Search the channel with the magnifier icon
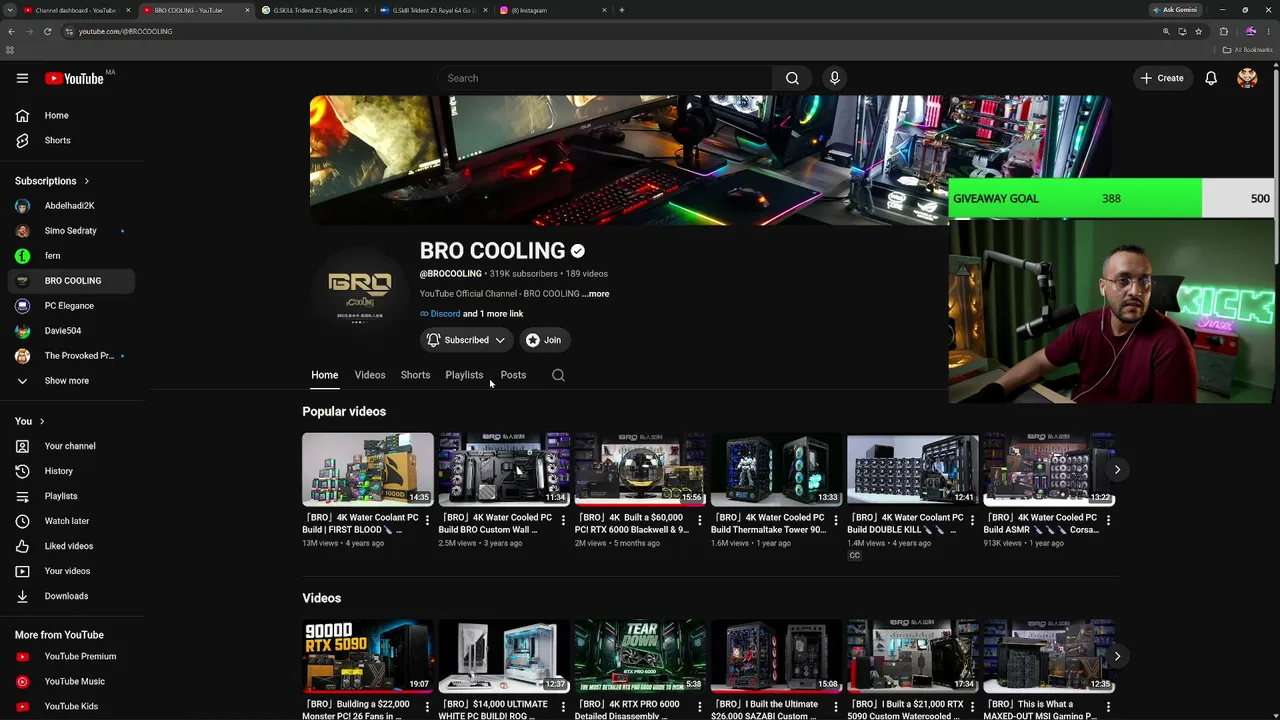Screen dimensions: 1280x720 click(x=558, y=375)
